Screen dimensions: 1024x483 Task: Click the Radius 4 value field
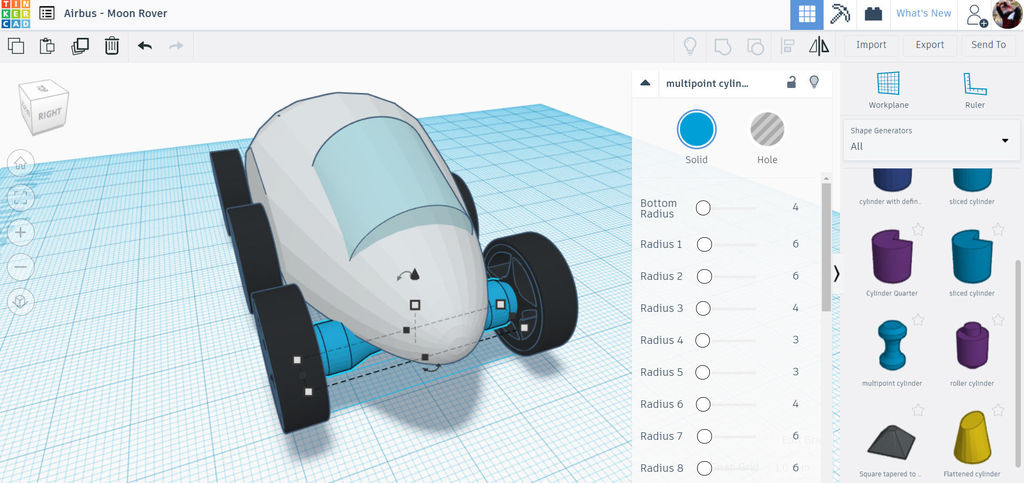795,340
